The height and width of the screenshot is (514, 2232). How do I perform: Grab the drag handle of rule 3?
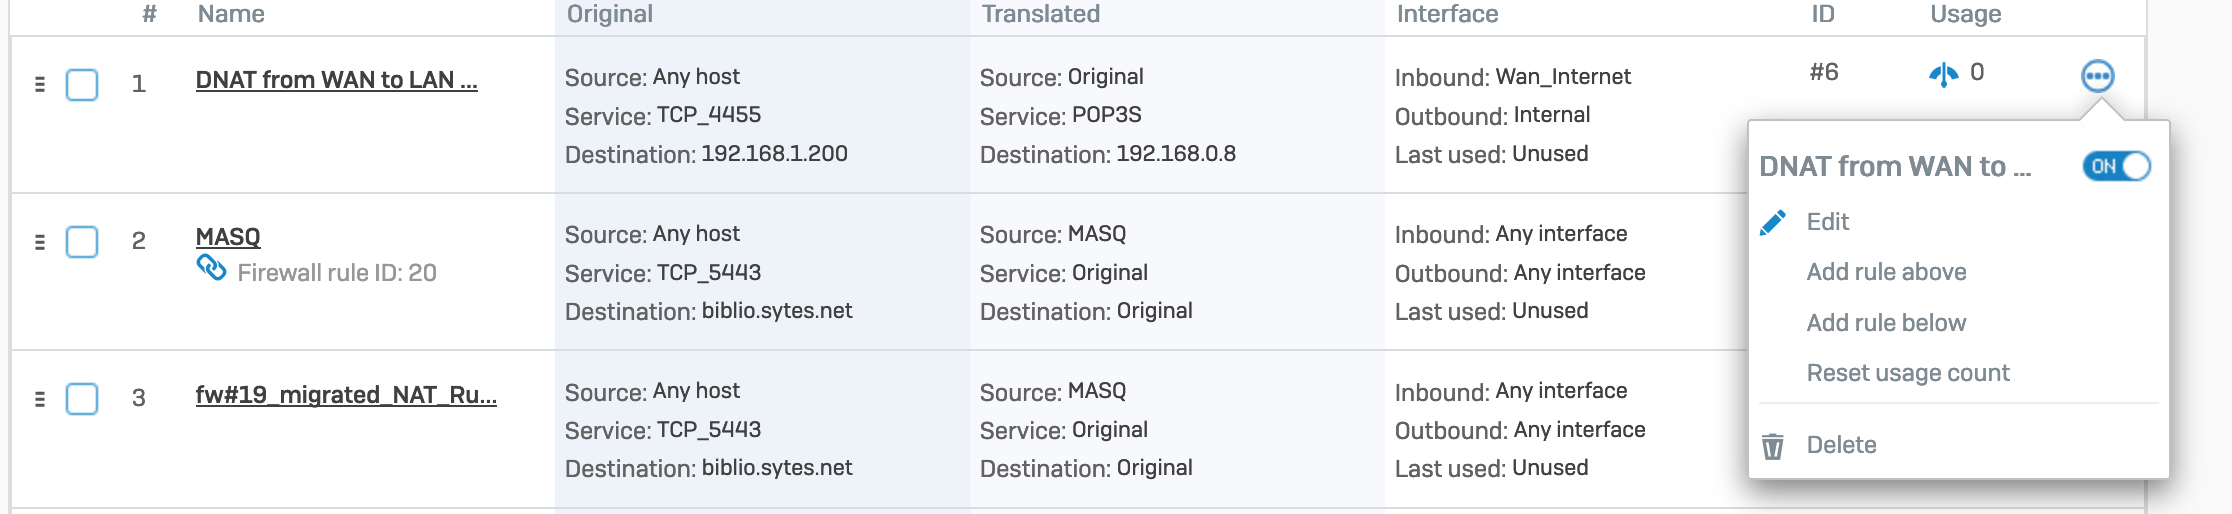[x=40, y=398]
